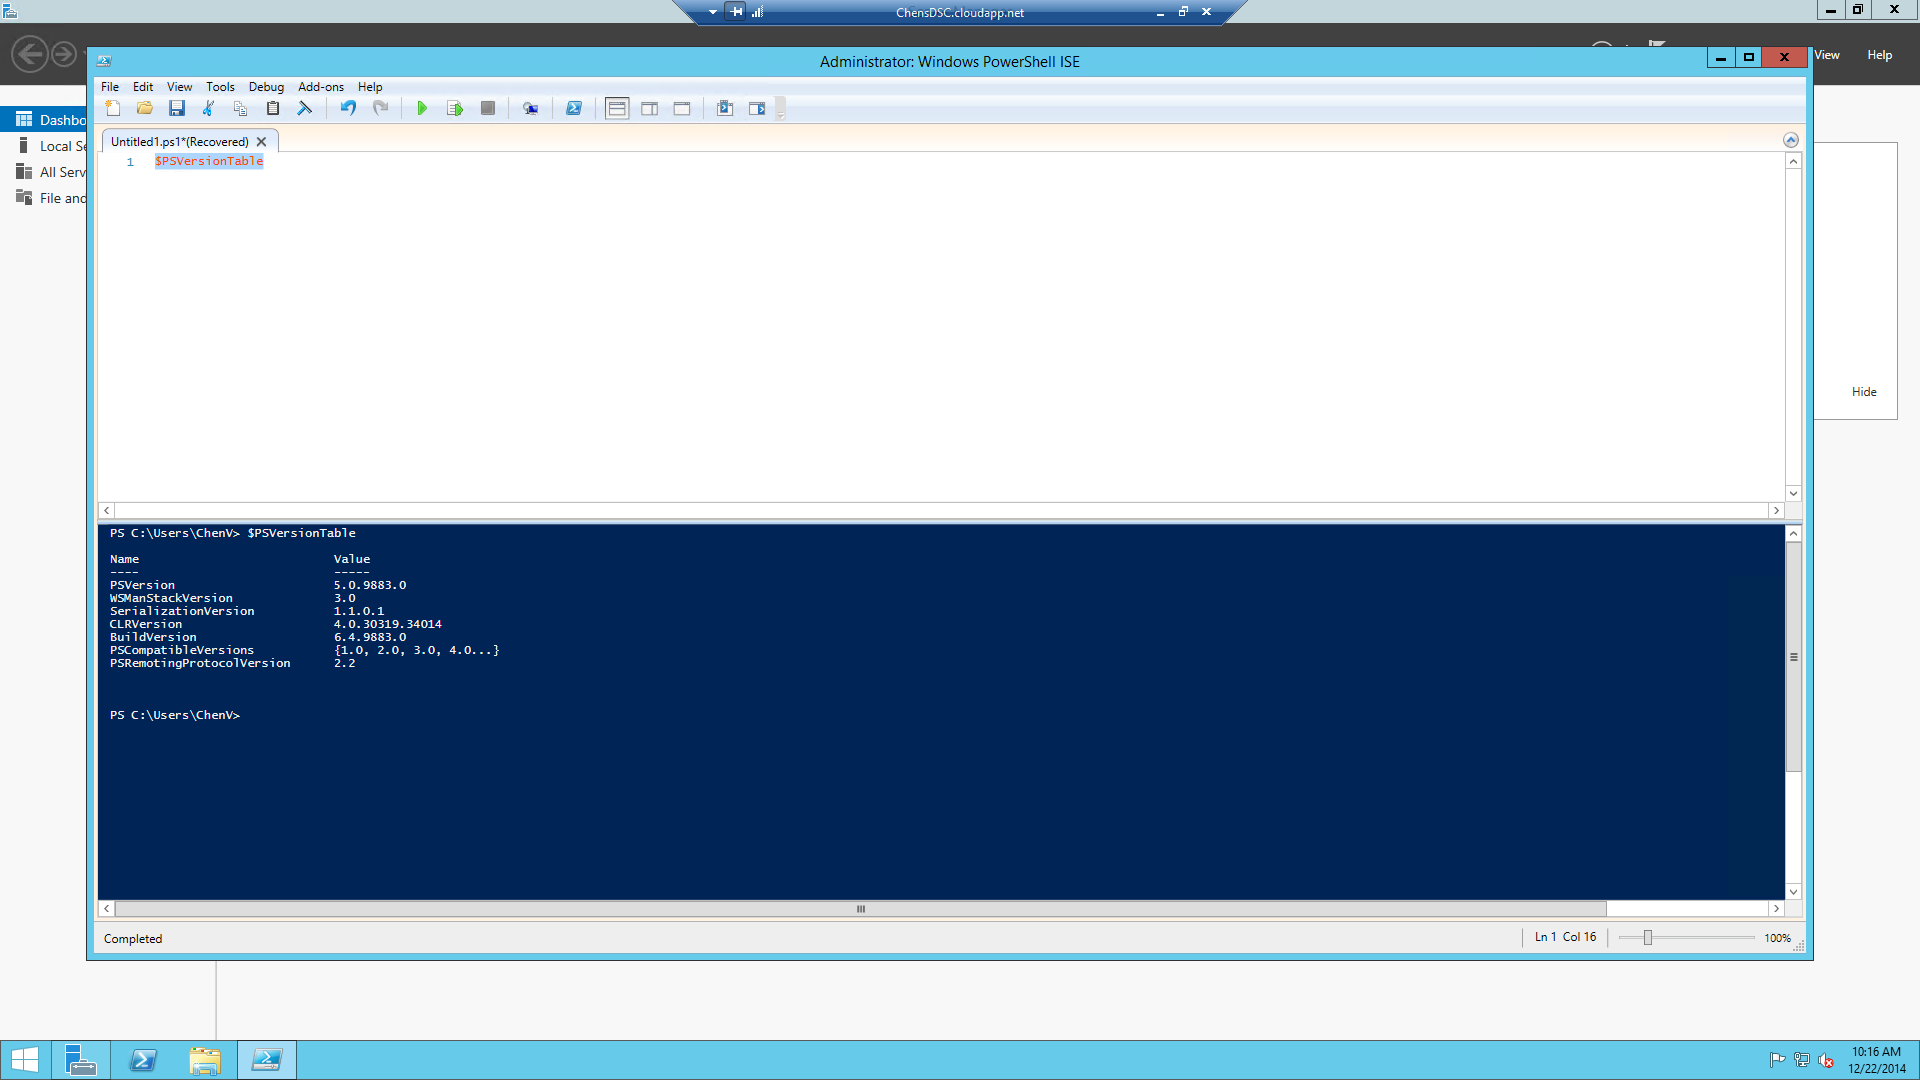Image resolution: width=1920 pixels, height=1080 pixels.
Task: Go back in Server Manager navigation
Action: (x=30, y=54)
